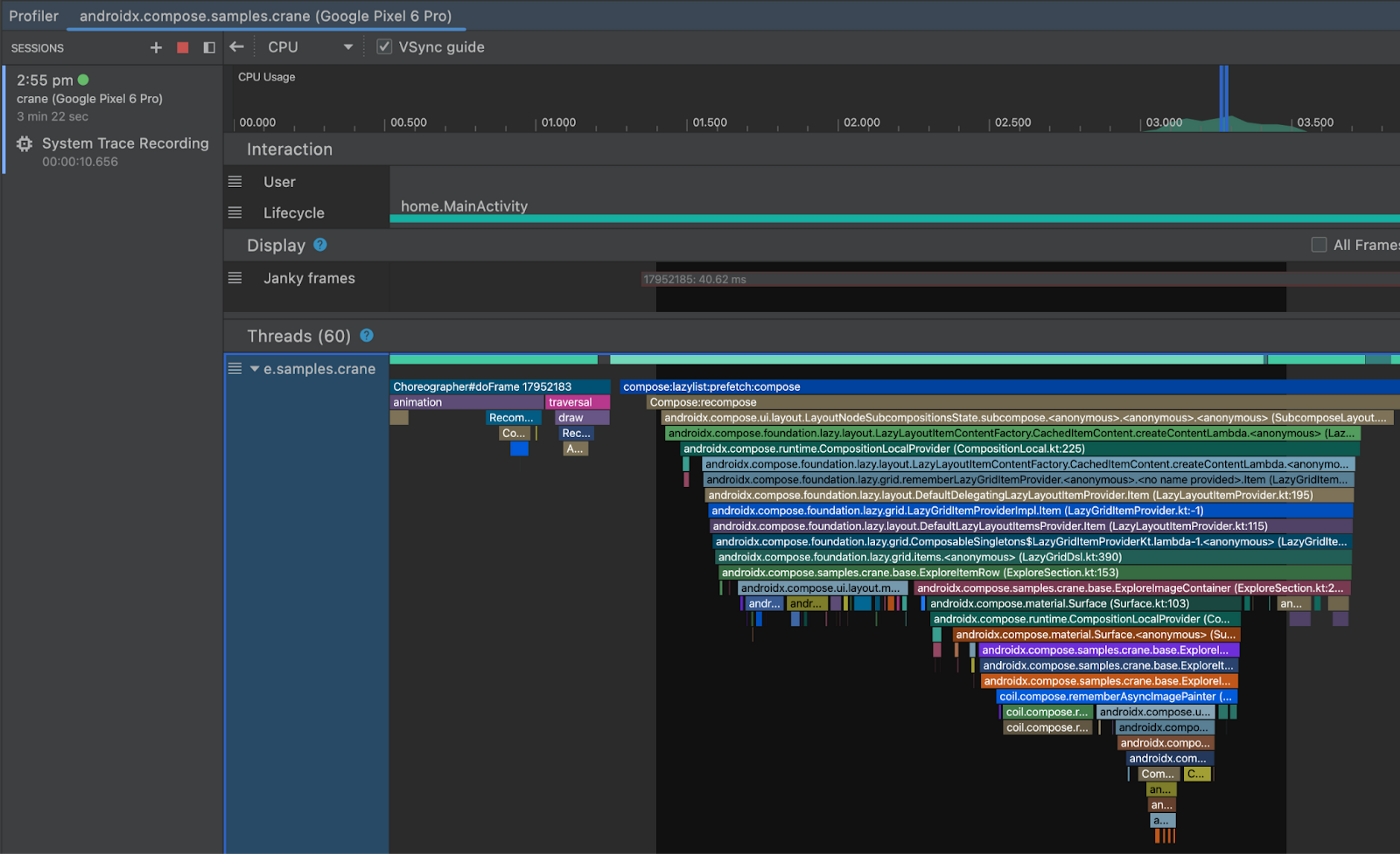Select the 2:55 pm crane session
This screenshot has width=1400, height=854.
point(70,97)
